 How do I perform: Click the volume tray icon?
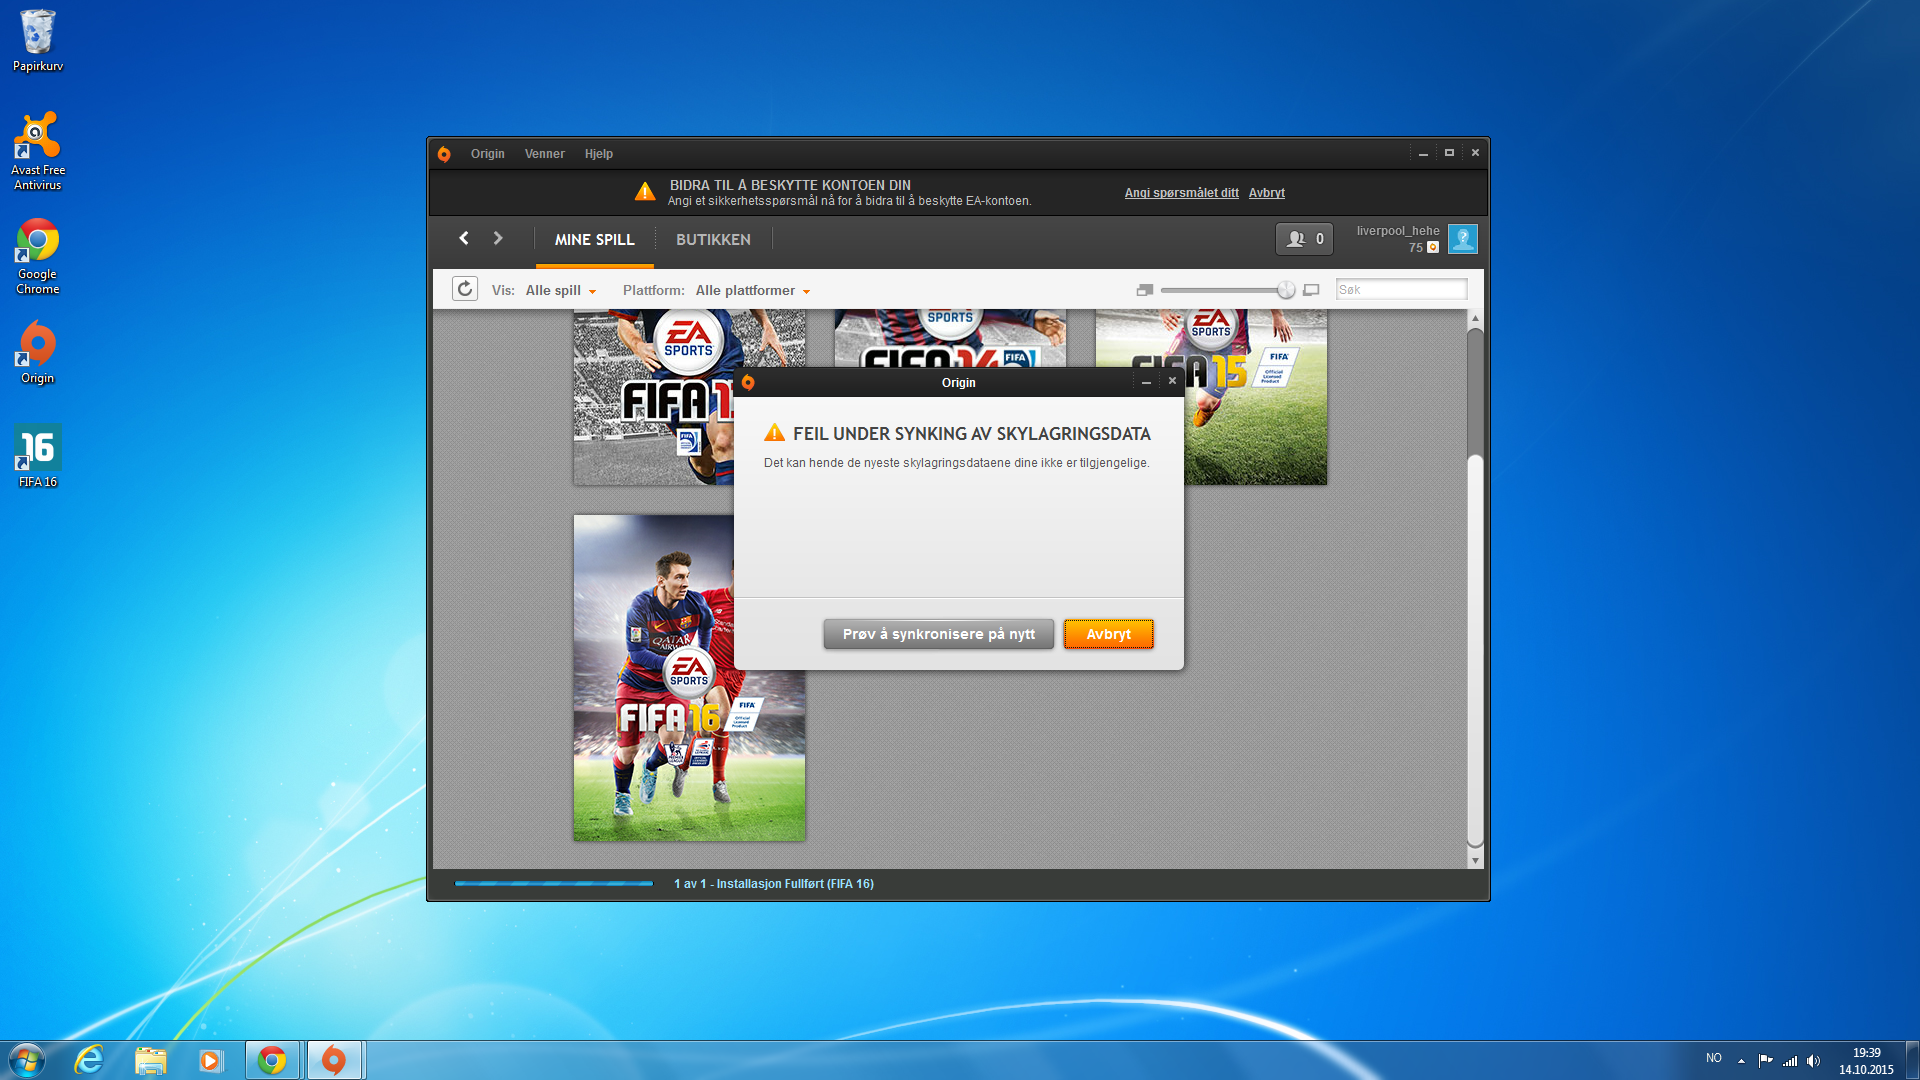(1814, 1061)
